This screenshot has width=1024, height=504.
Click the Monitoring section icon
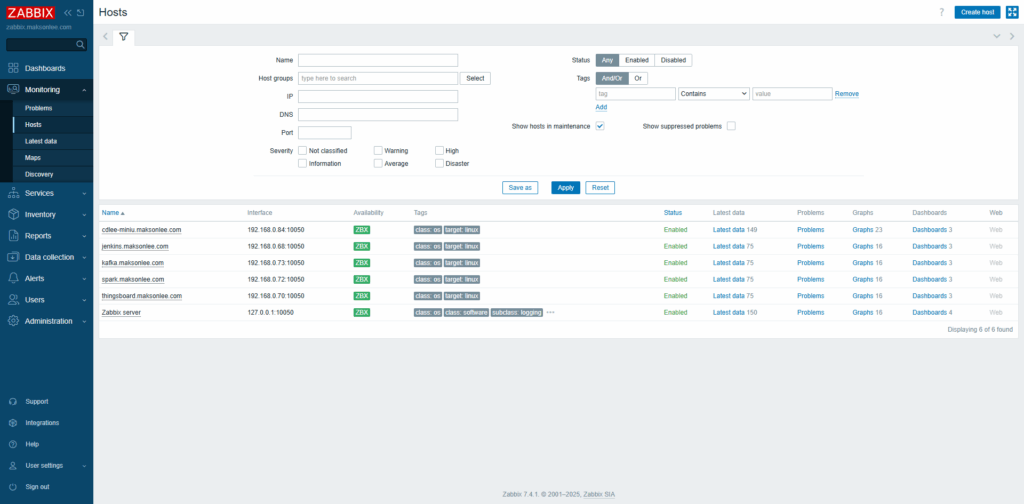coord(13,89)
